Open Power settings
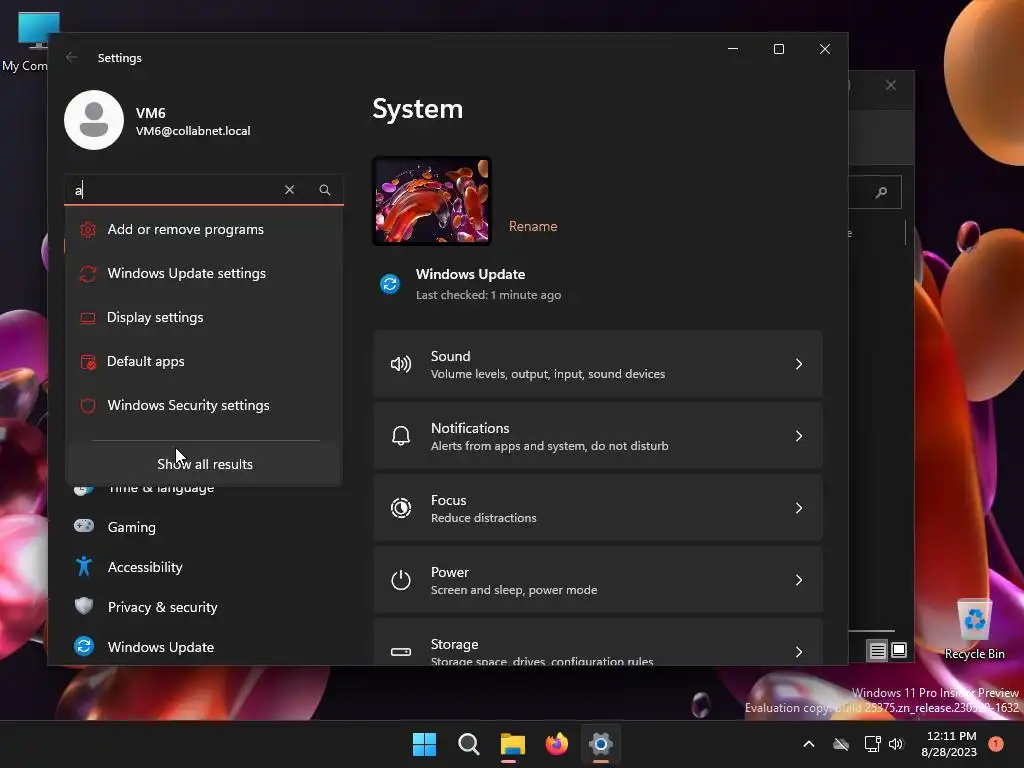Viewport: 1024px width, 768px height. (x=598, y=580)
